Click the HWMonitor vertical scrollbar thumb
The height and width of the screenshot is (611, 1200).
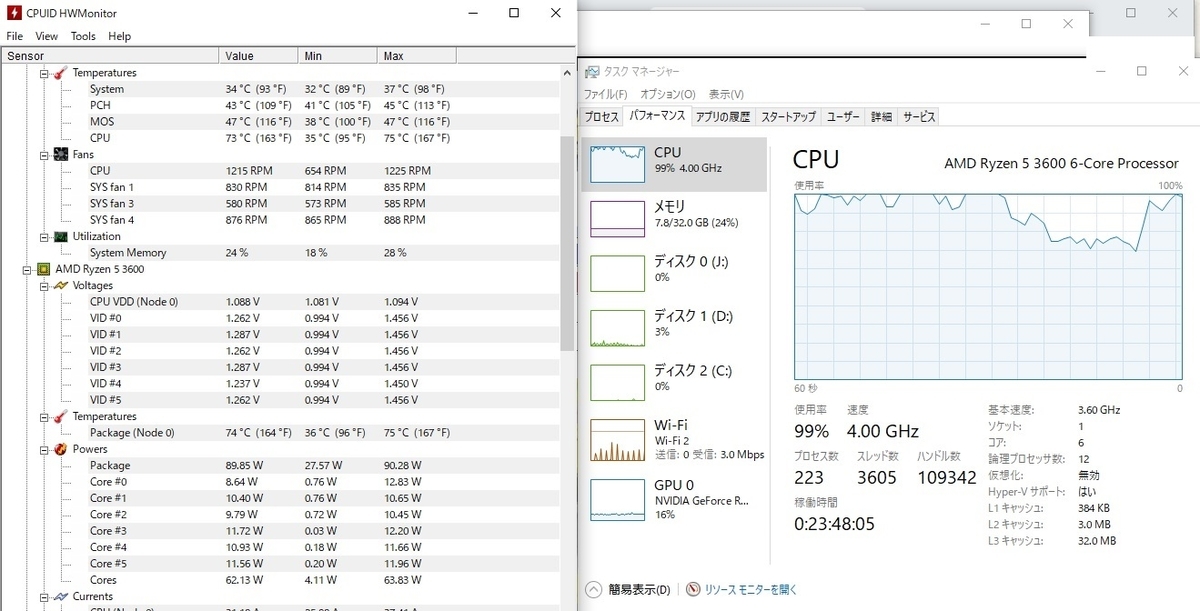[x=568, y=243]
